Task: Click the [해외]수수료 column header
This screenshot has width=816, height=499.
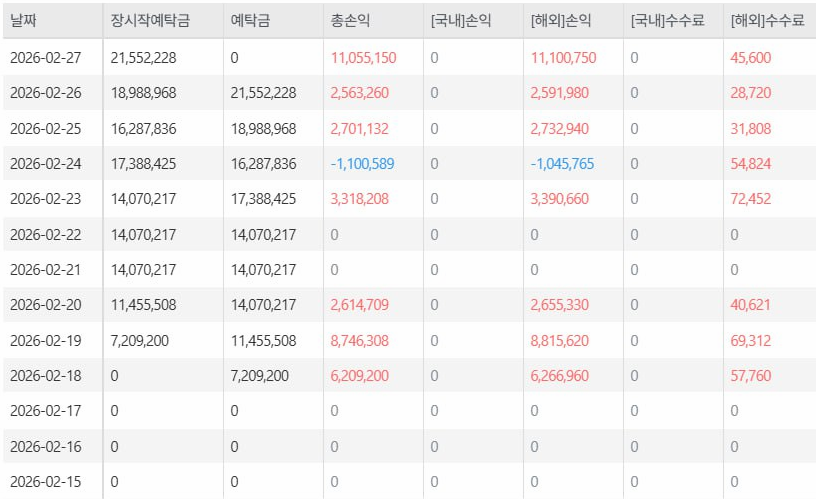Action: click(x=767, y=20)
